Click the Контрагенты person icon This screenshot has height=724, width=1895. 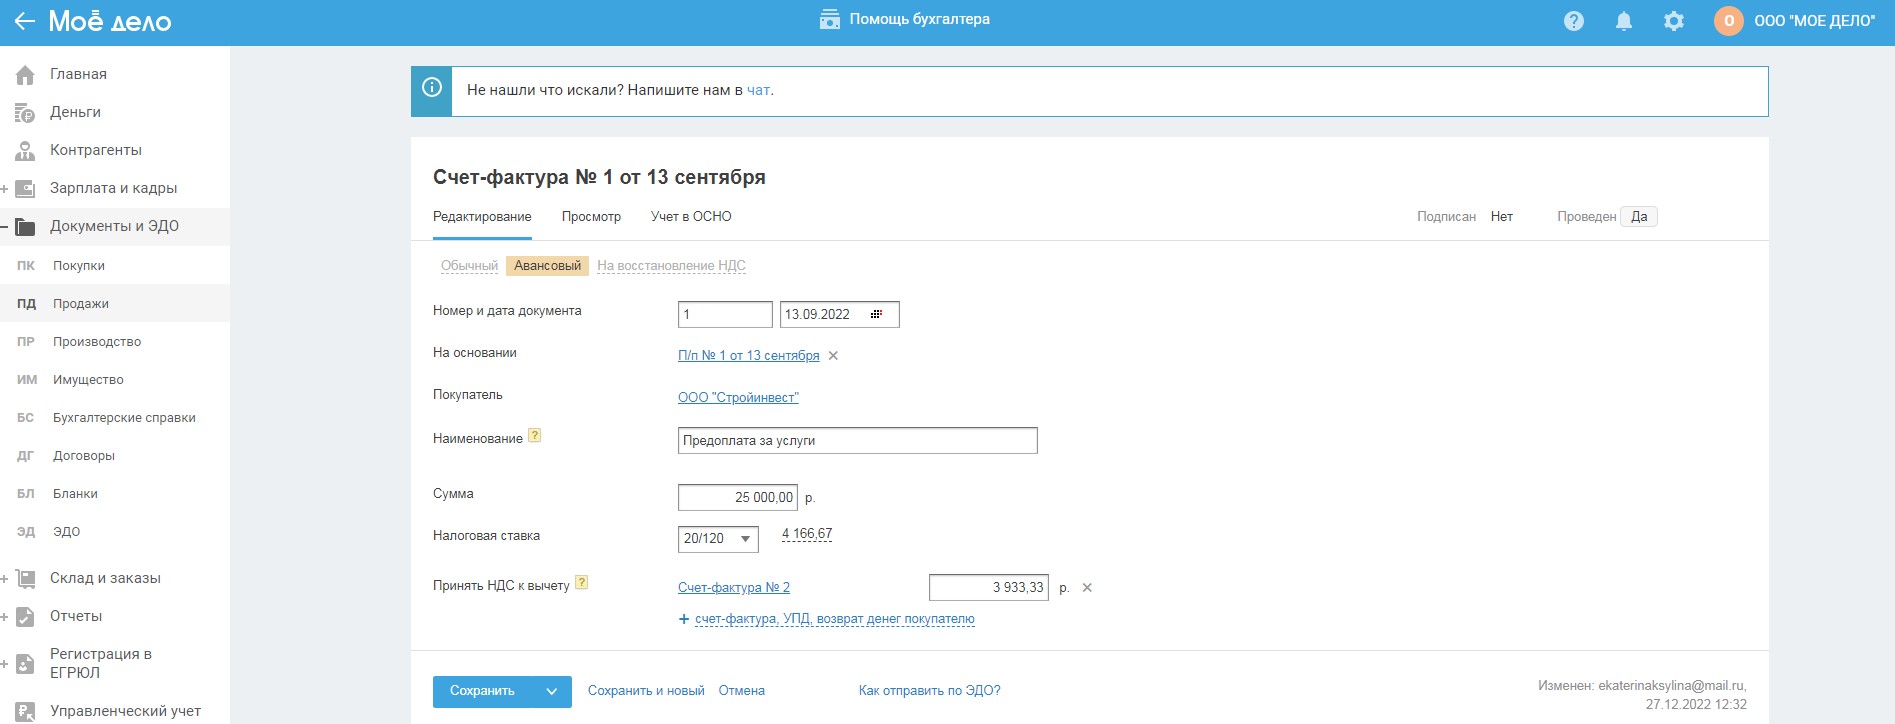click(x=25, y=150)
